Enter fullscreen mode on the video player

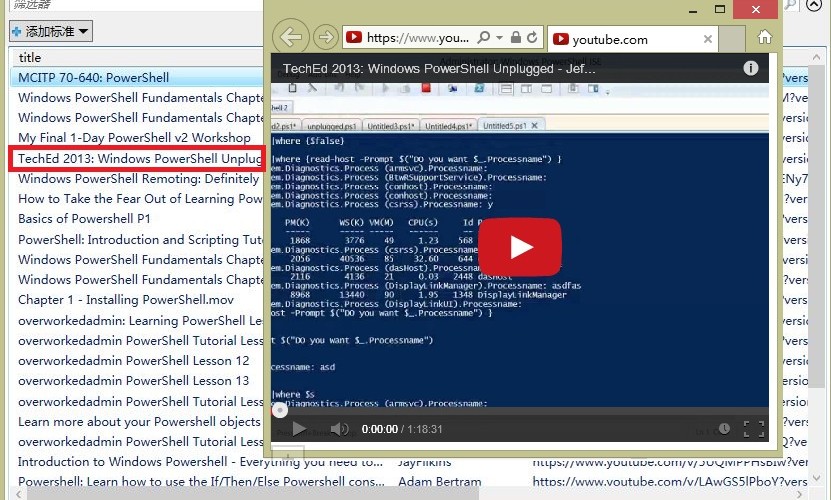pyautogui.click(x=753, y=429)
